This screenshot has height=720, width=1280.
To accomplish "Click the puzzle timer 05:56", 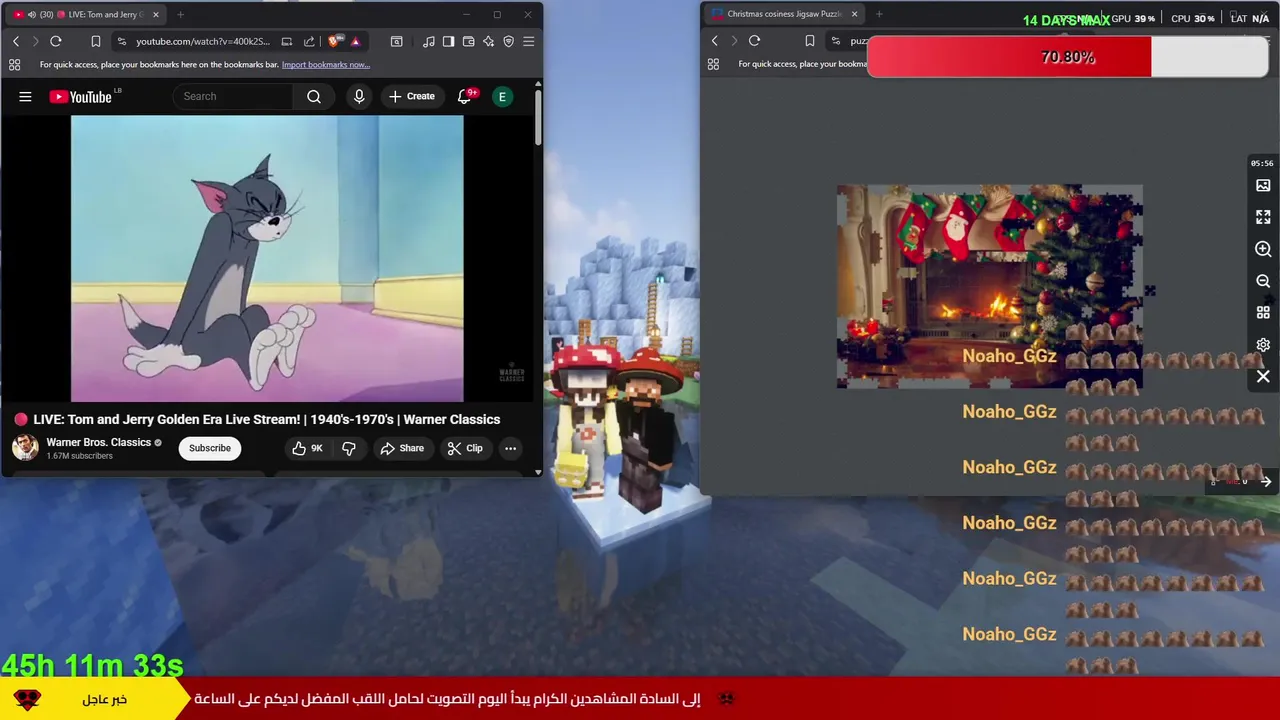I will pos(1262,163).
